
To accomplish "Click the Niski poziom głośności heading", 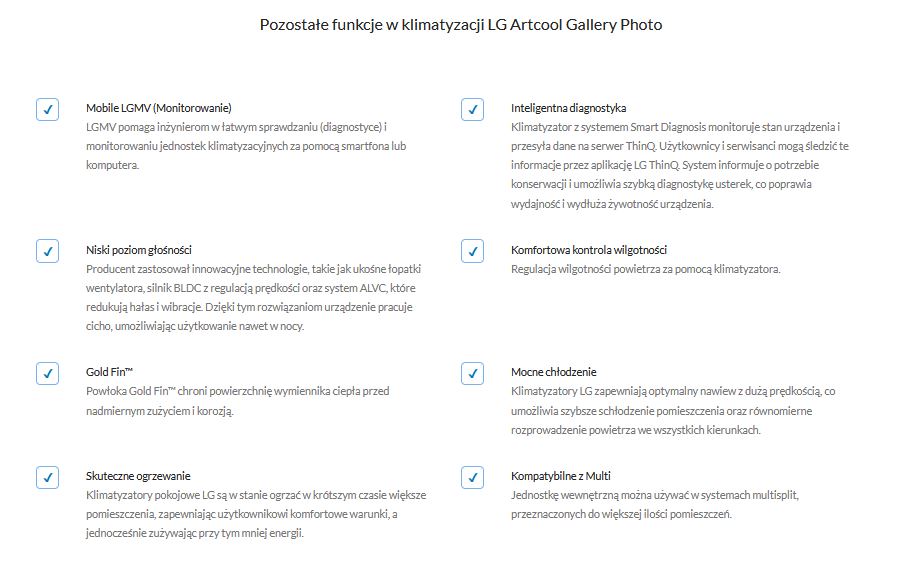I will tap(138, 249).
